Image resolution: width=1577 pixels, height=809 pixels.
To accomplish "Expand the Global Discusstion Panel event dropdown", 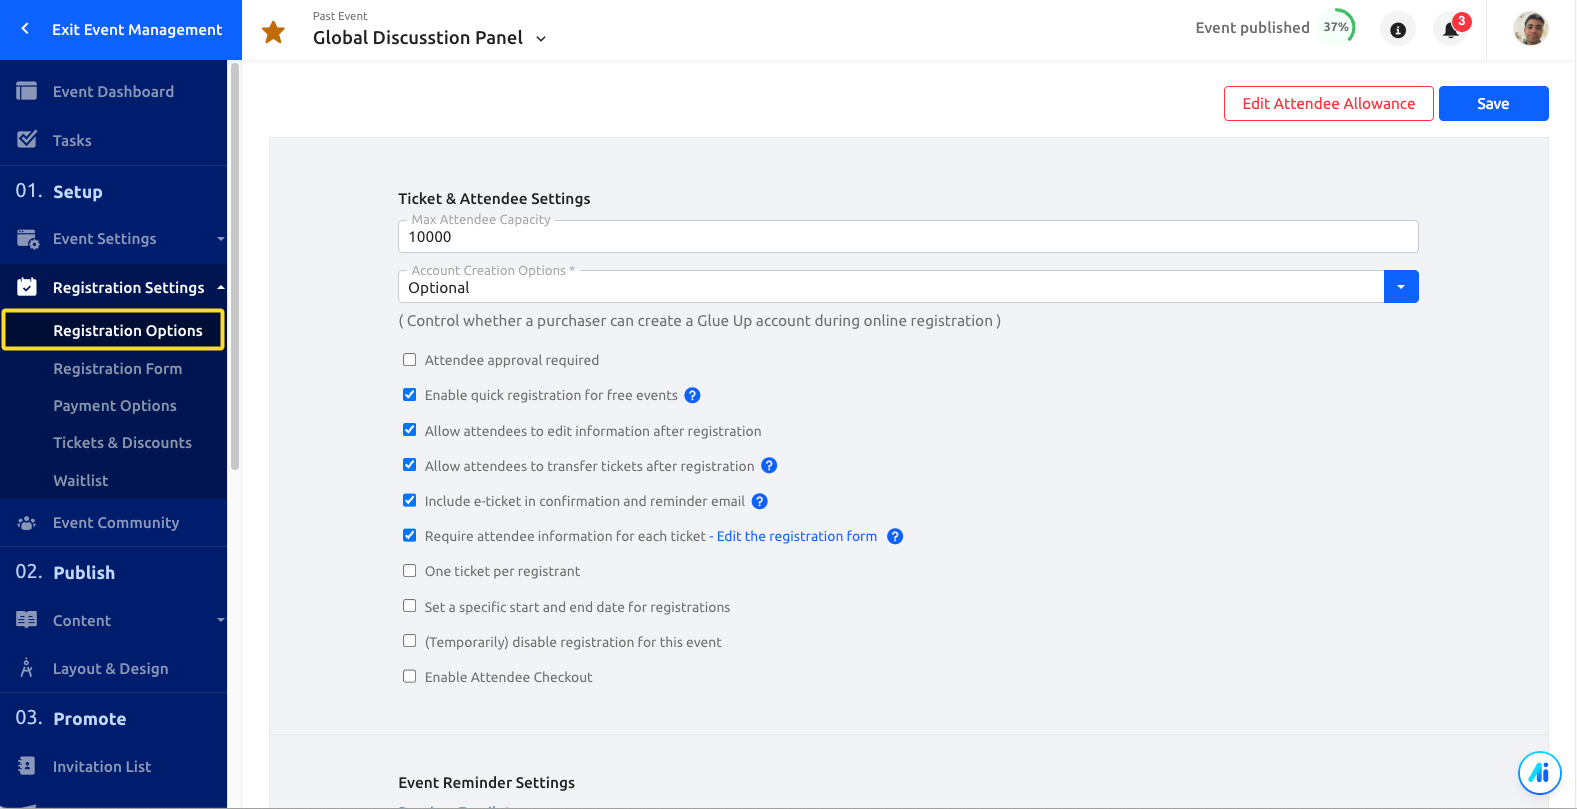I will pos(541,39).
